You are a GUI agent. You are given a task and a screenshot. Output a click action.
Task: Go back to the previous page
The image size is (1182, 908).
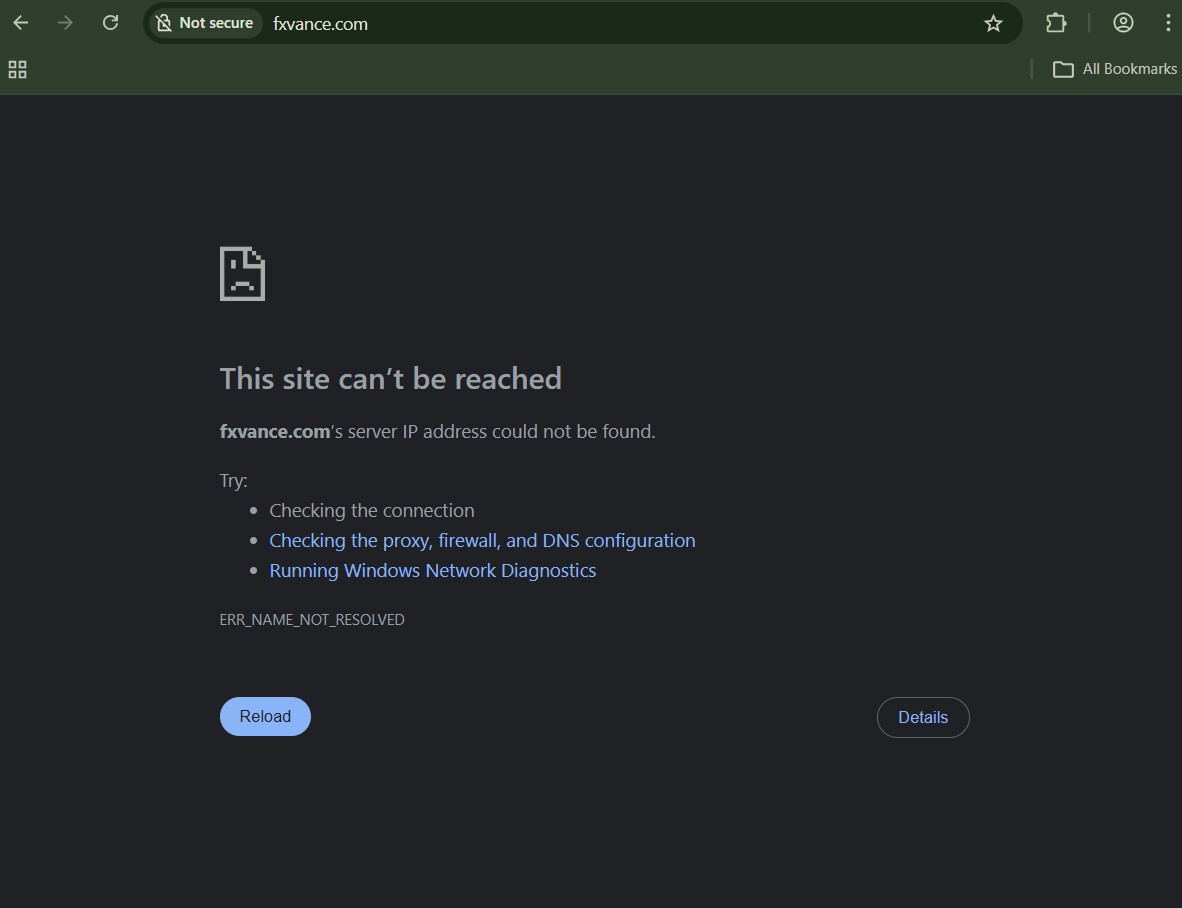pos(21,23)
